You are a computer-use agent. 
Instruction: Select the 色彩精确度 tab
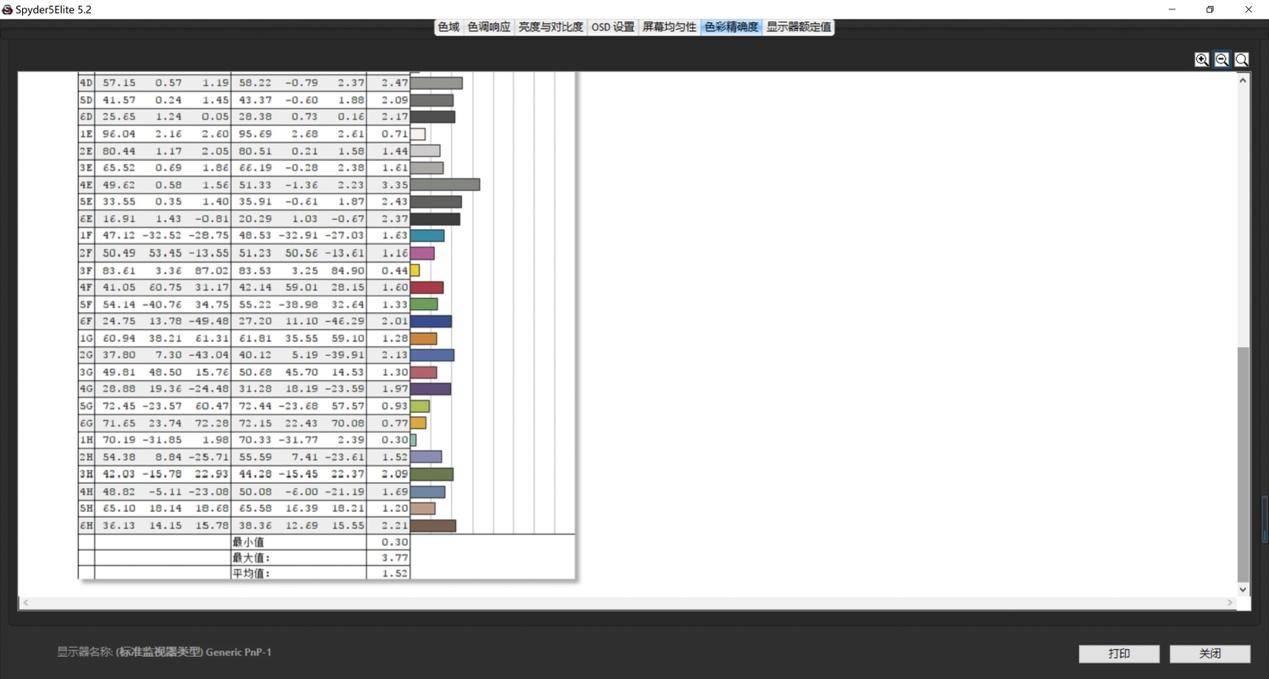pos(731,27)
